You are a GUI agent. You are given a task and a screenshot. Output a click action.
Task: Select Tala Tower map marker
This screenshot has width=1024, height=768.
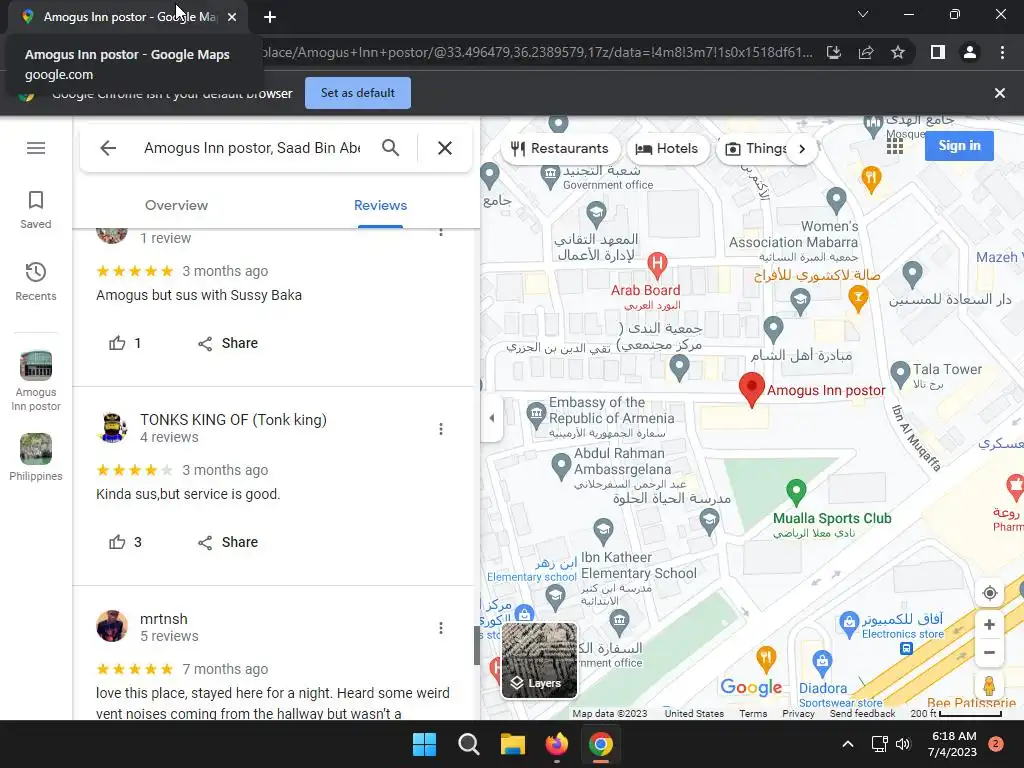click(900, 375)
